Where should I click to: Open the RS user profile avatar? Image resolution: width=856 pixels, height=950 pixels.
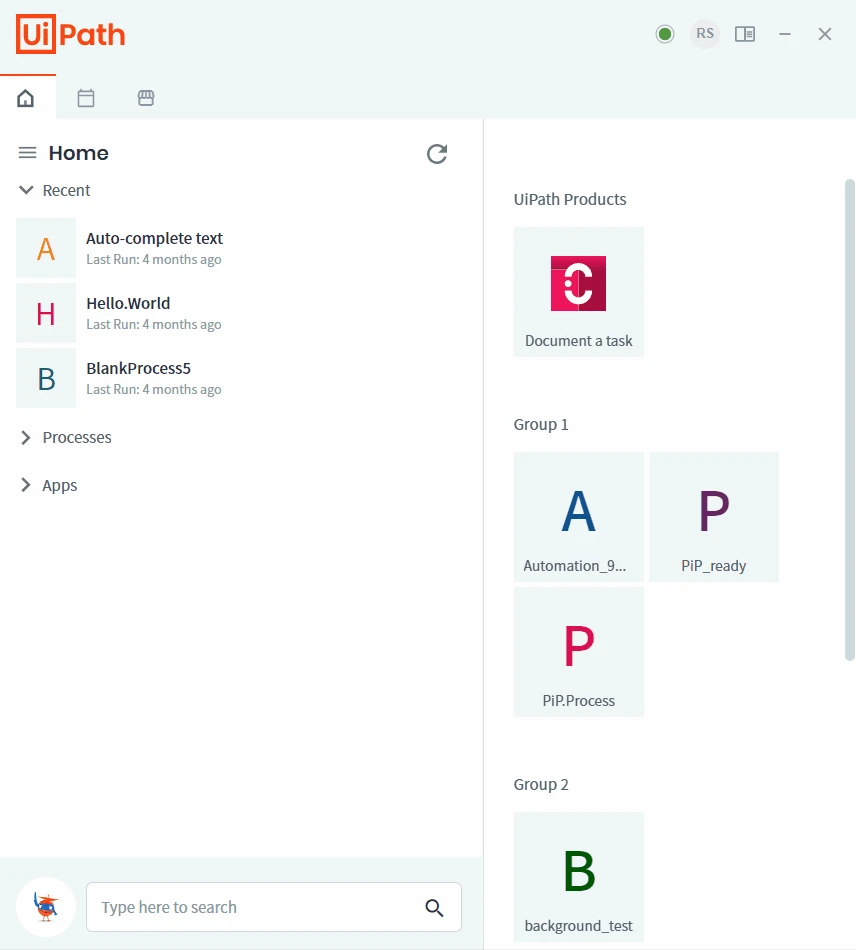click(705, 34)
